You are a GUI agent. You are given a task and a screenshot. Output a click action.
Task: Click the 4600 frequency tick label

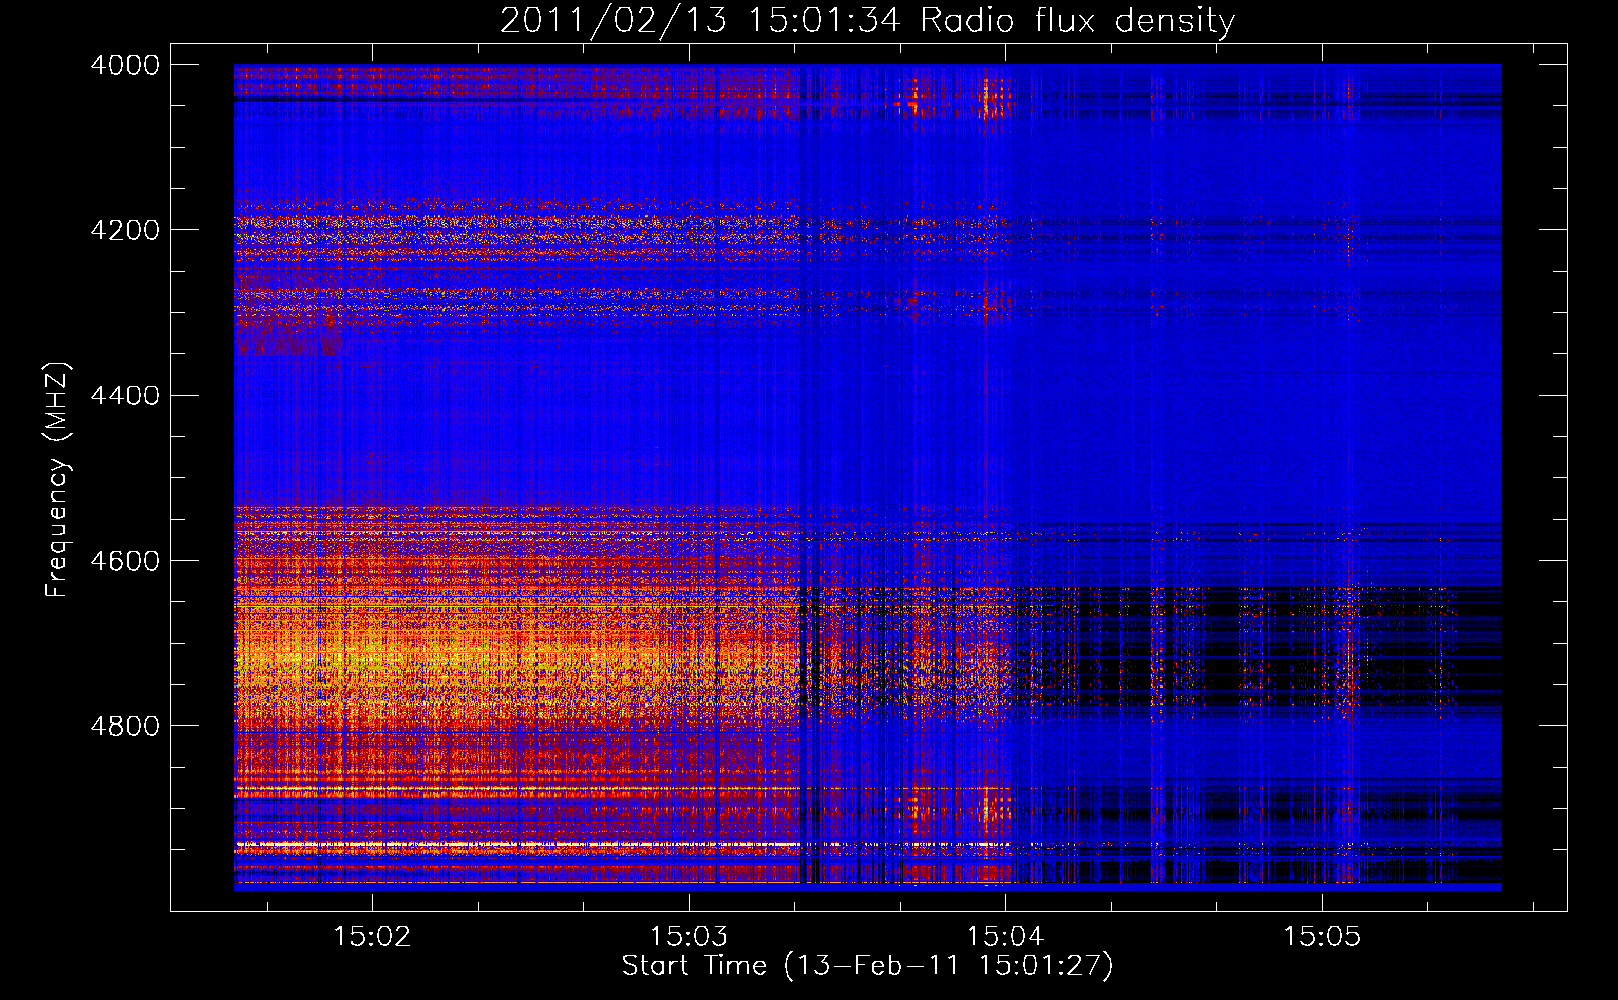click(x=125, y=561)
